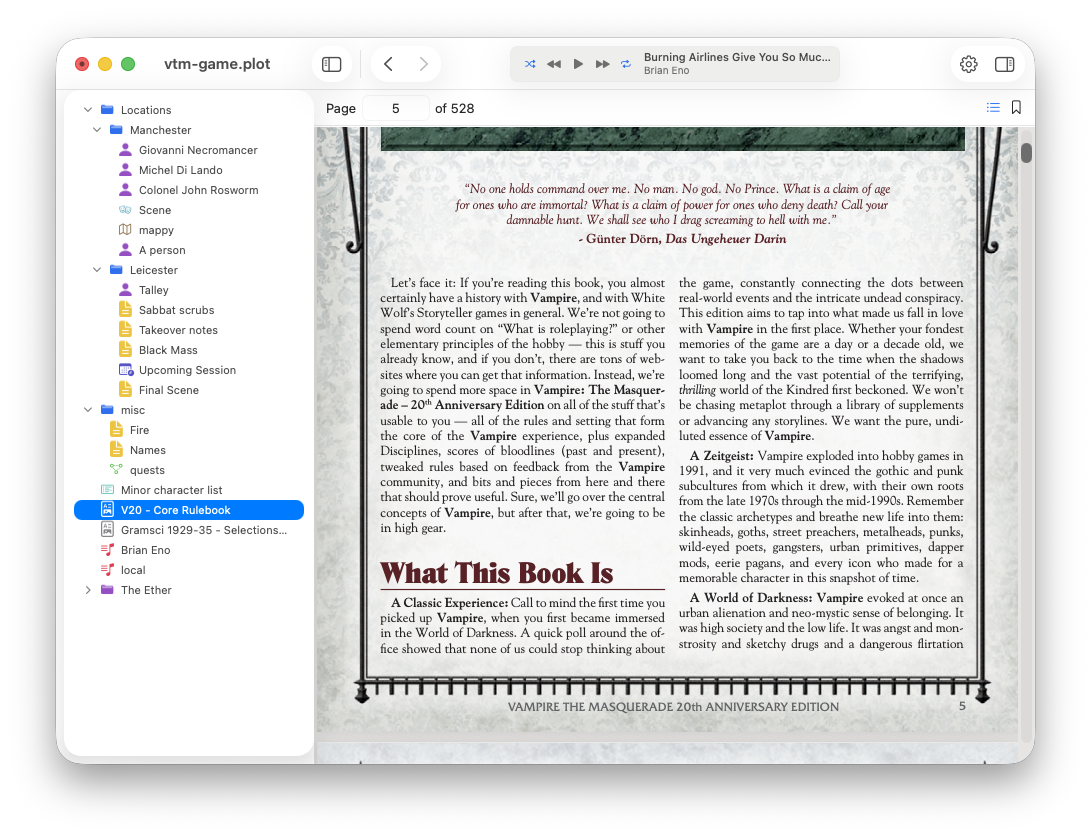The image size is (1091, 838).
Task: Open the mappy map icon
Action: pos(125,230)
